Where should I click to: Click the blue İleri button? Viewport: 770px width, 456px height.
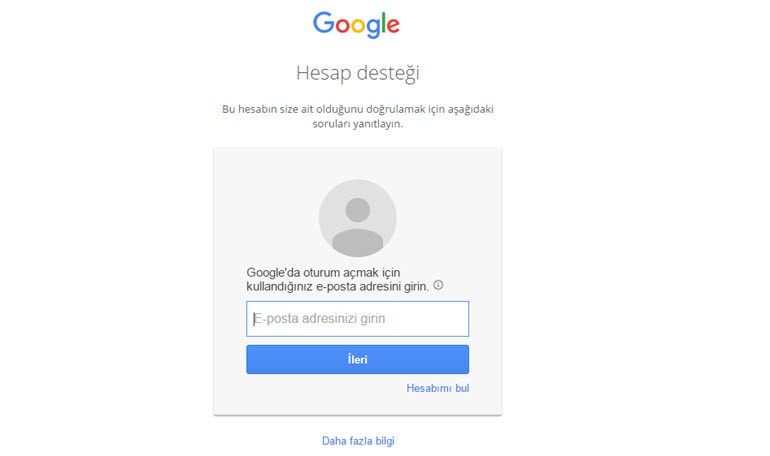358,359
